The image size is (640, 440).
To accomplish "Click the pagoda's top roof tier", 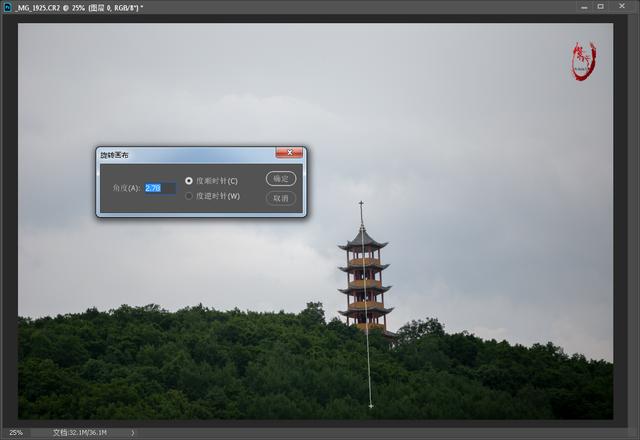I will (362, 241).
